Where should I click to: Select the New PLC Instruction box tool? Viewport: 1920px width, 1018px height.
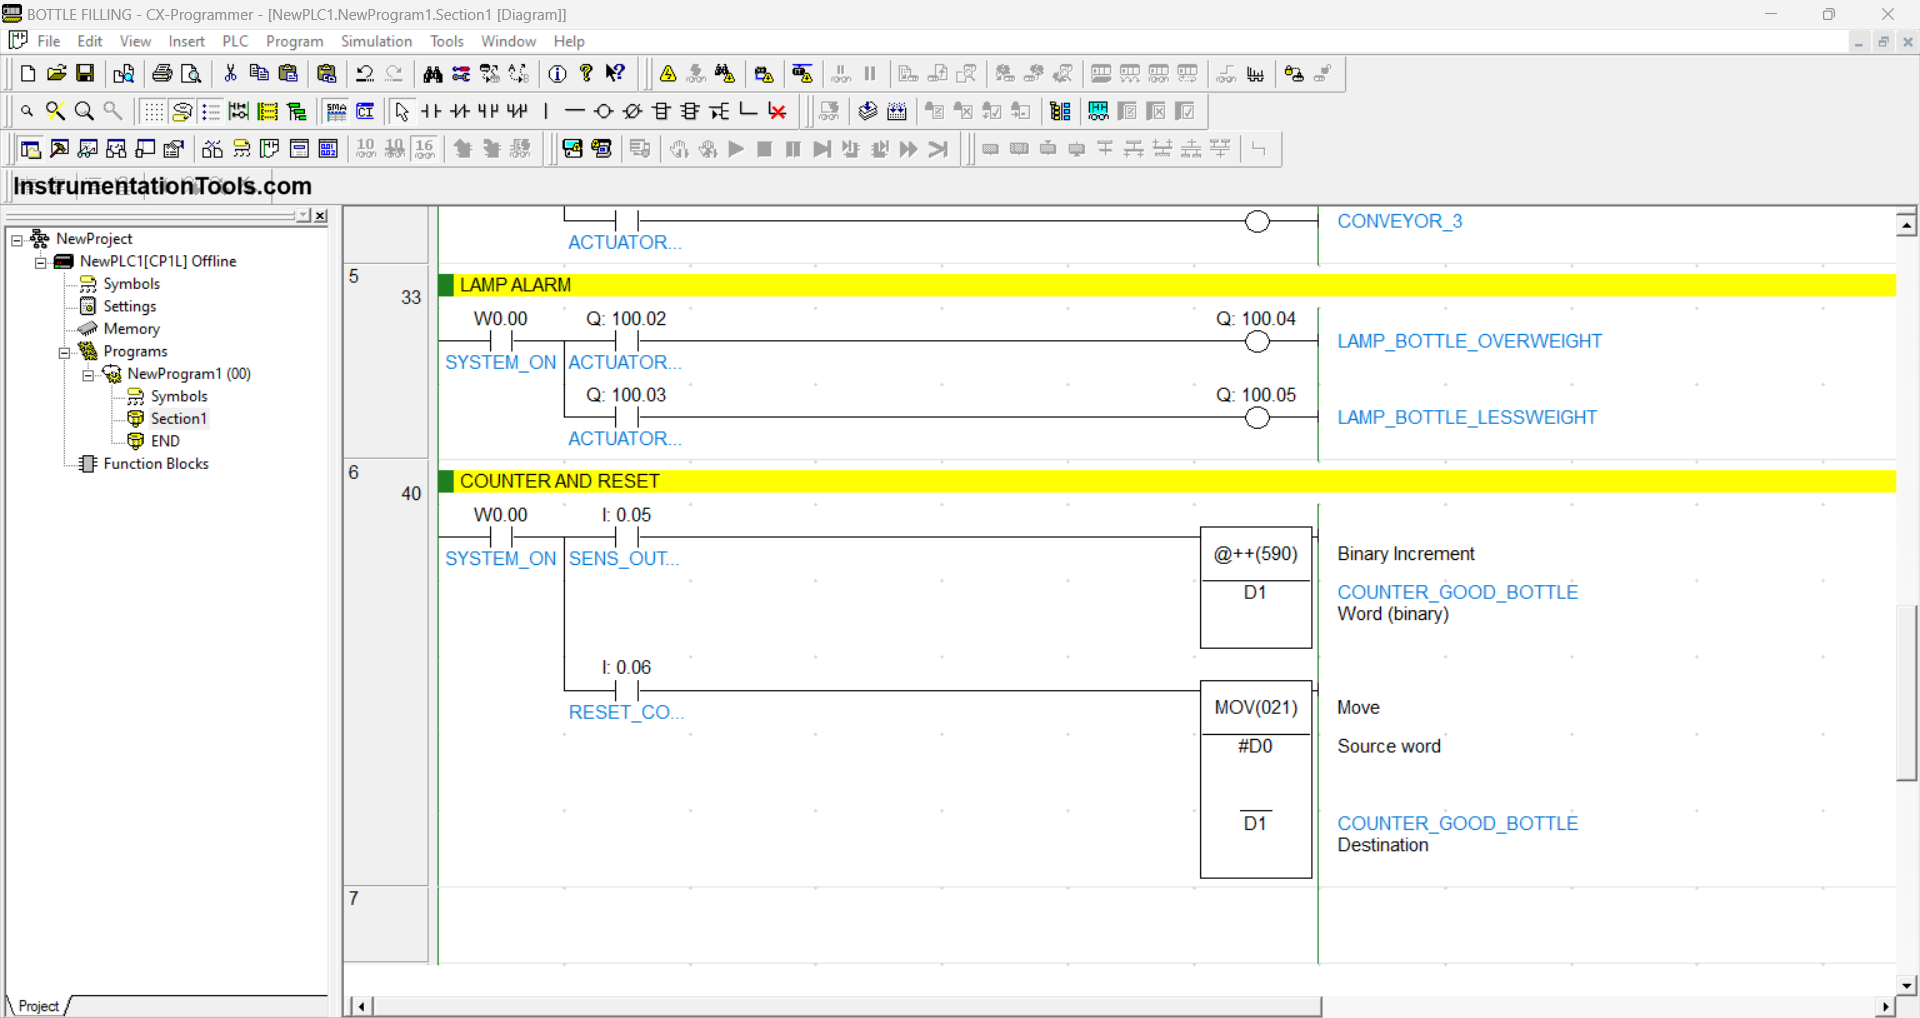coord(661,111)
